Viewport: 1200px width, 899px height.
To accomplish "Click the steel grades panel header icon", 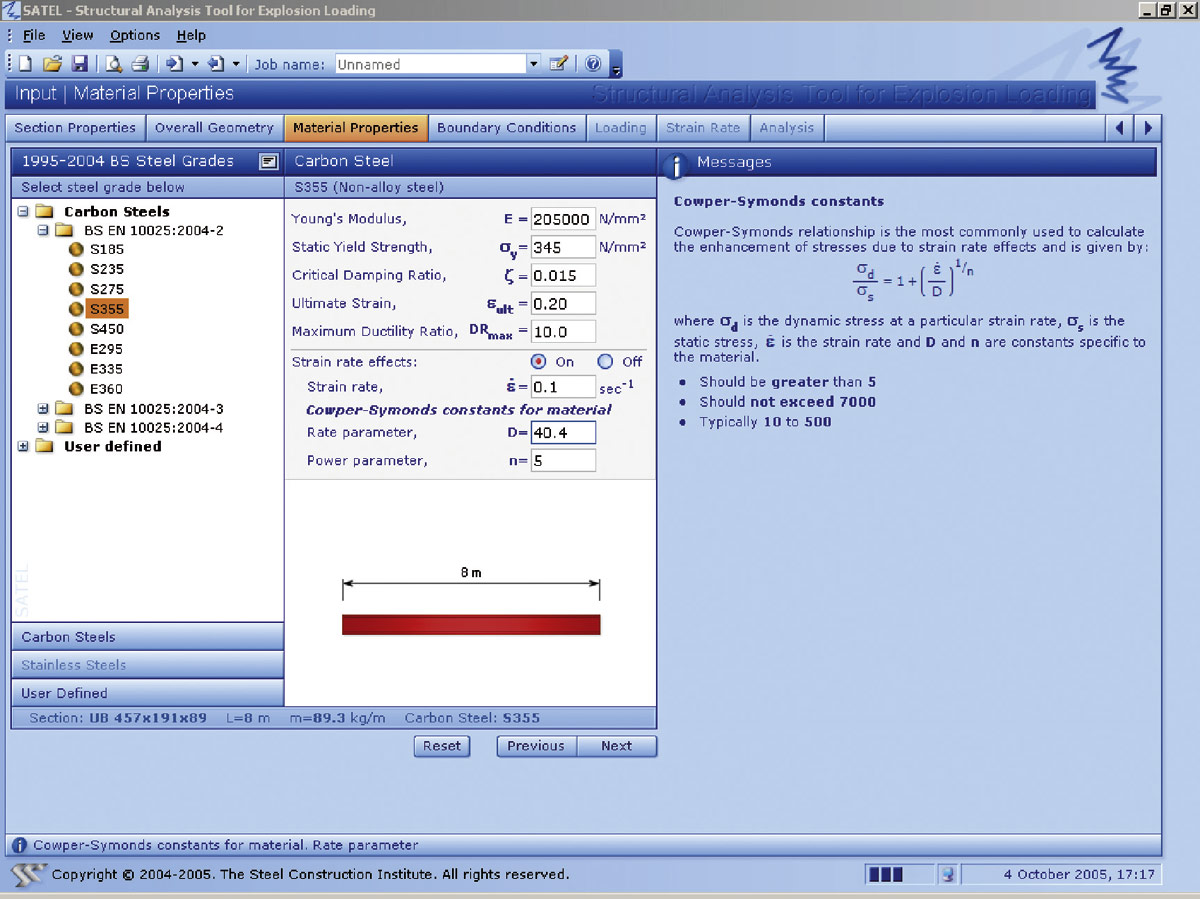I will click(x=267, y=161).
